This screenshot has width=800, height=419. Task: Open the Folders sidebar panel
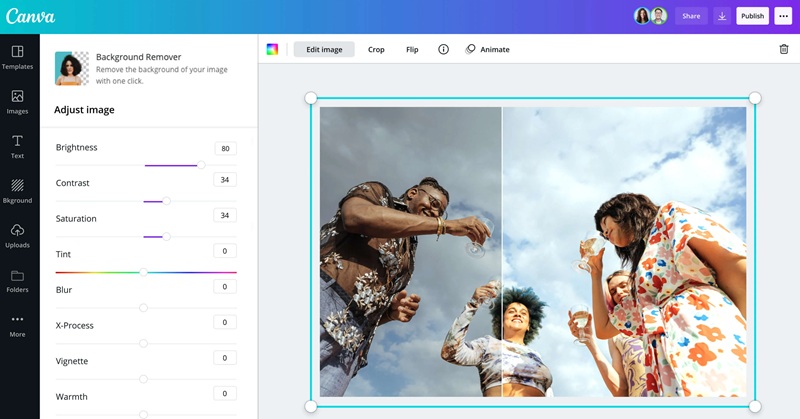coord(17,281)
